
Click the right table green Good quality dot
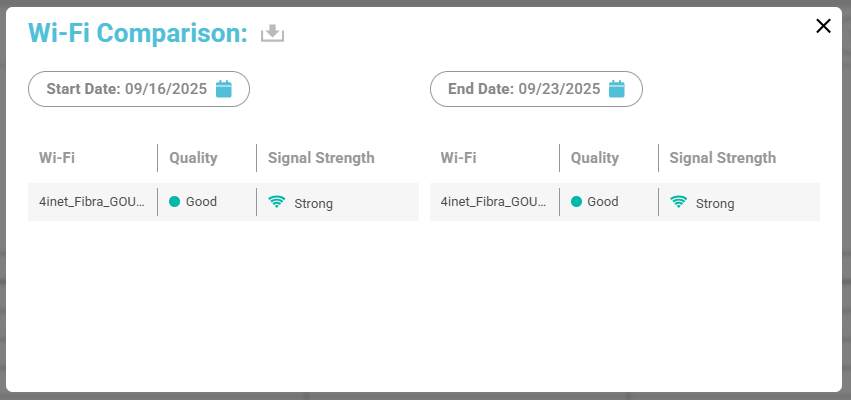(576, 202)
